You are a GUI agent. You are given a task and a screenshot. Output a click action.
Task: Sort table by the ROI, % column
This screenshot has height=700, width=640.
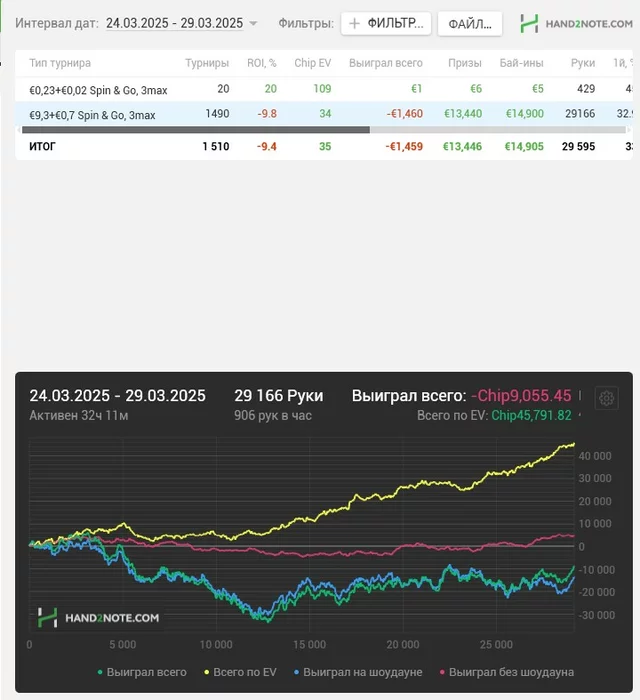(262, 63)
